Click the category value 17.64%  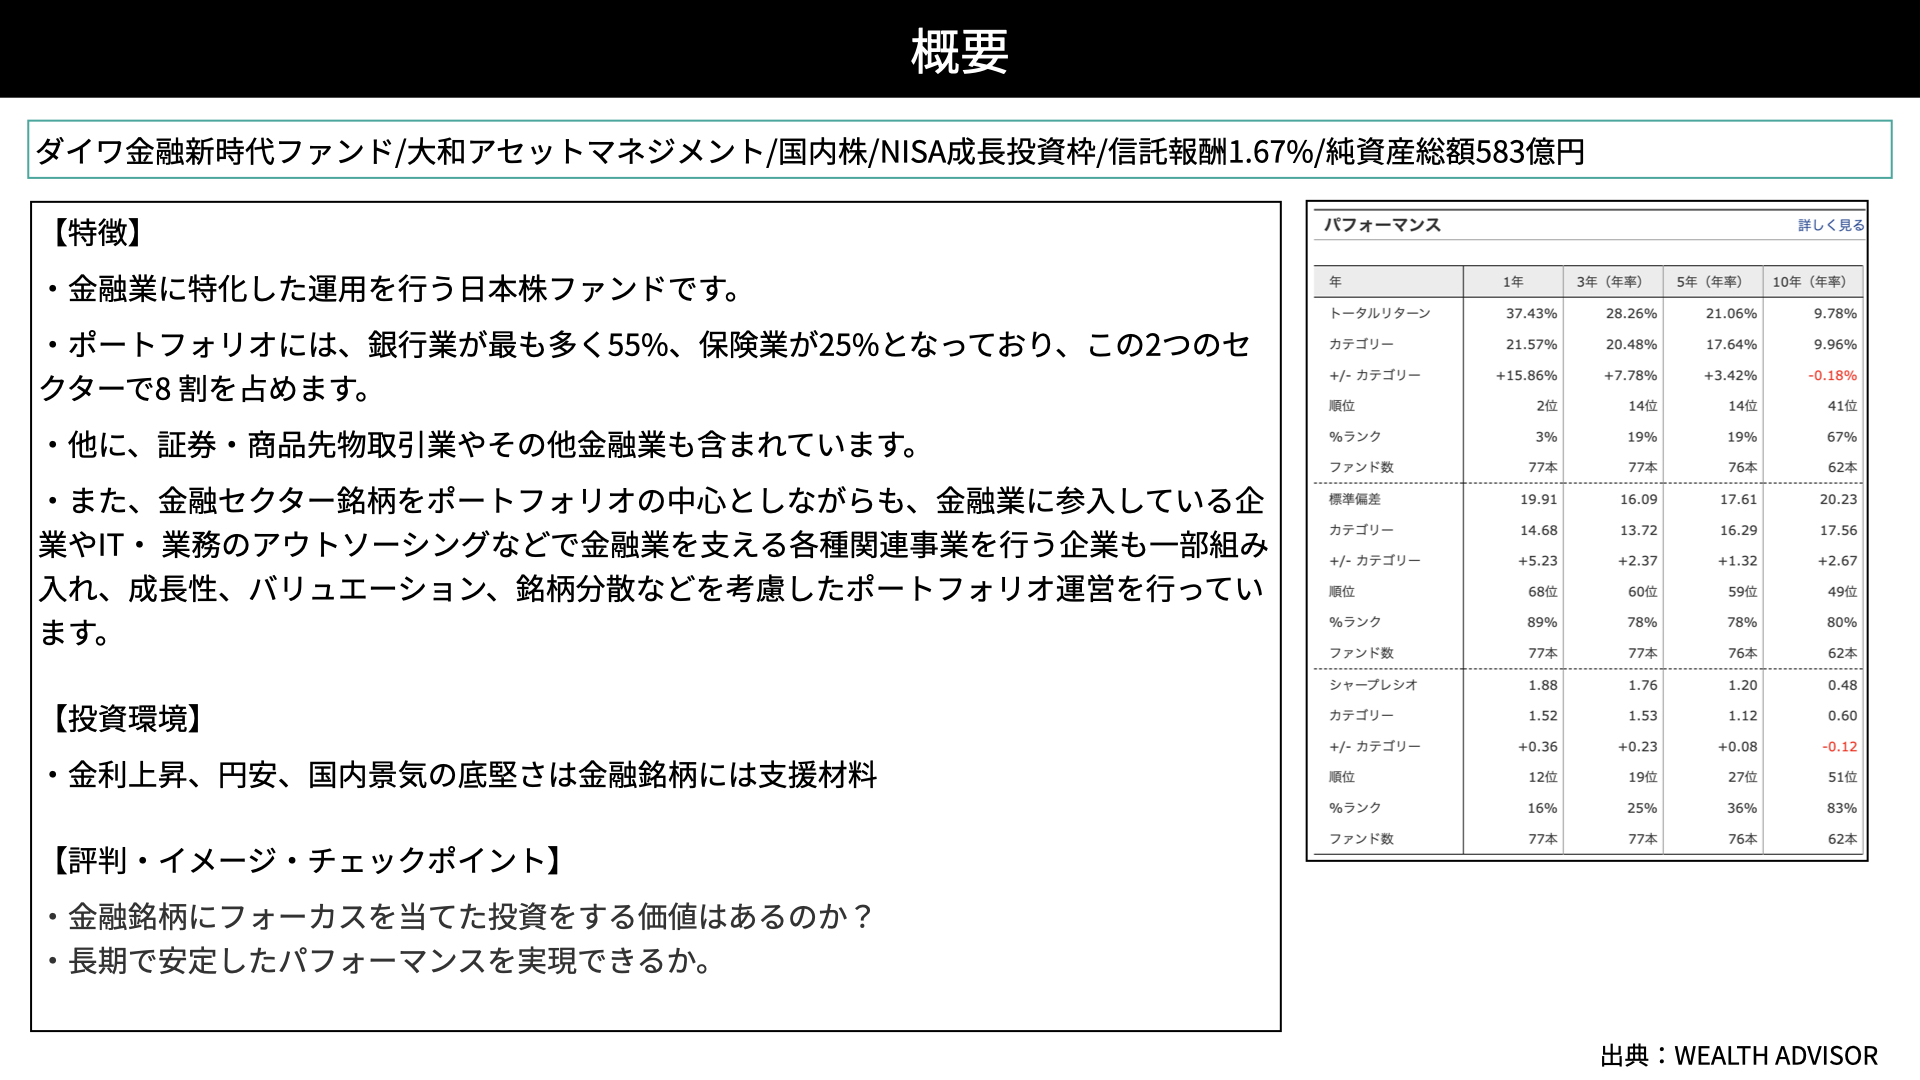1731,344
